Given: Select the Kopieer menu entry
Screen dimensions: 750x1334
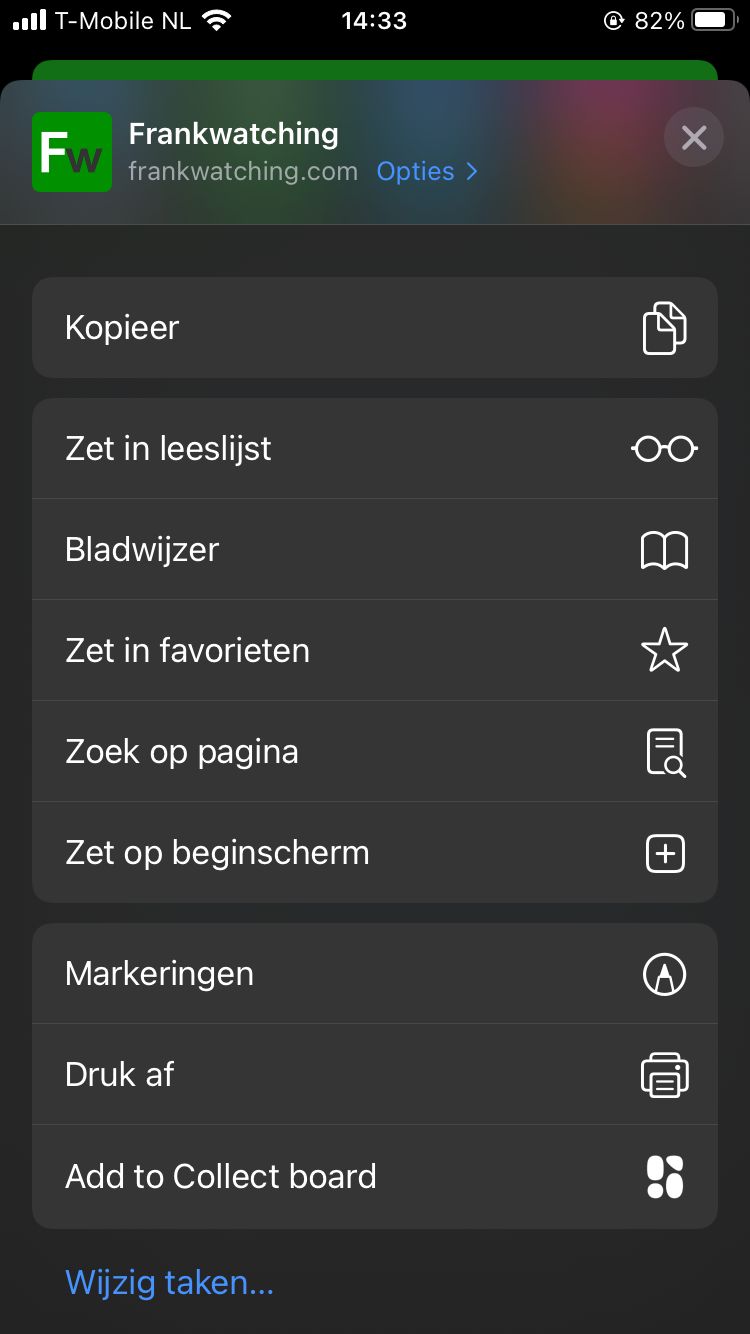Looking at the screenshot, I should 122,328.
